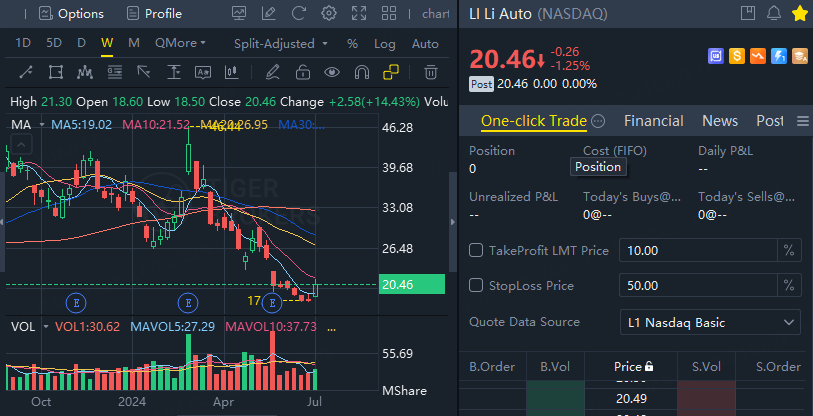Open the Quote Data Source dropdown
This screenshot has height=416, width=813.
point(710,323)
